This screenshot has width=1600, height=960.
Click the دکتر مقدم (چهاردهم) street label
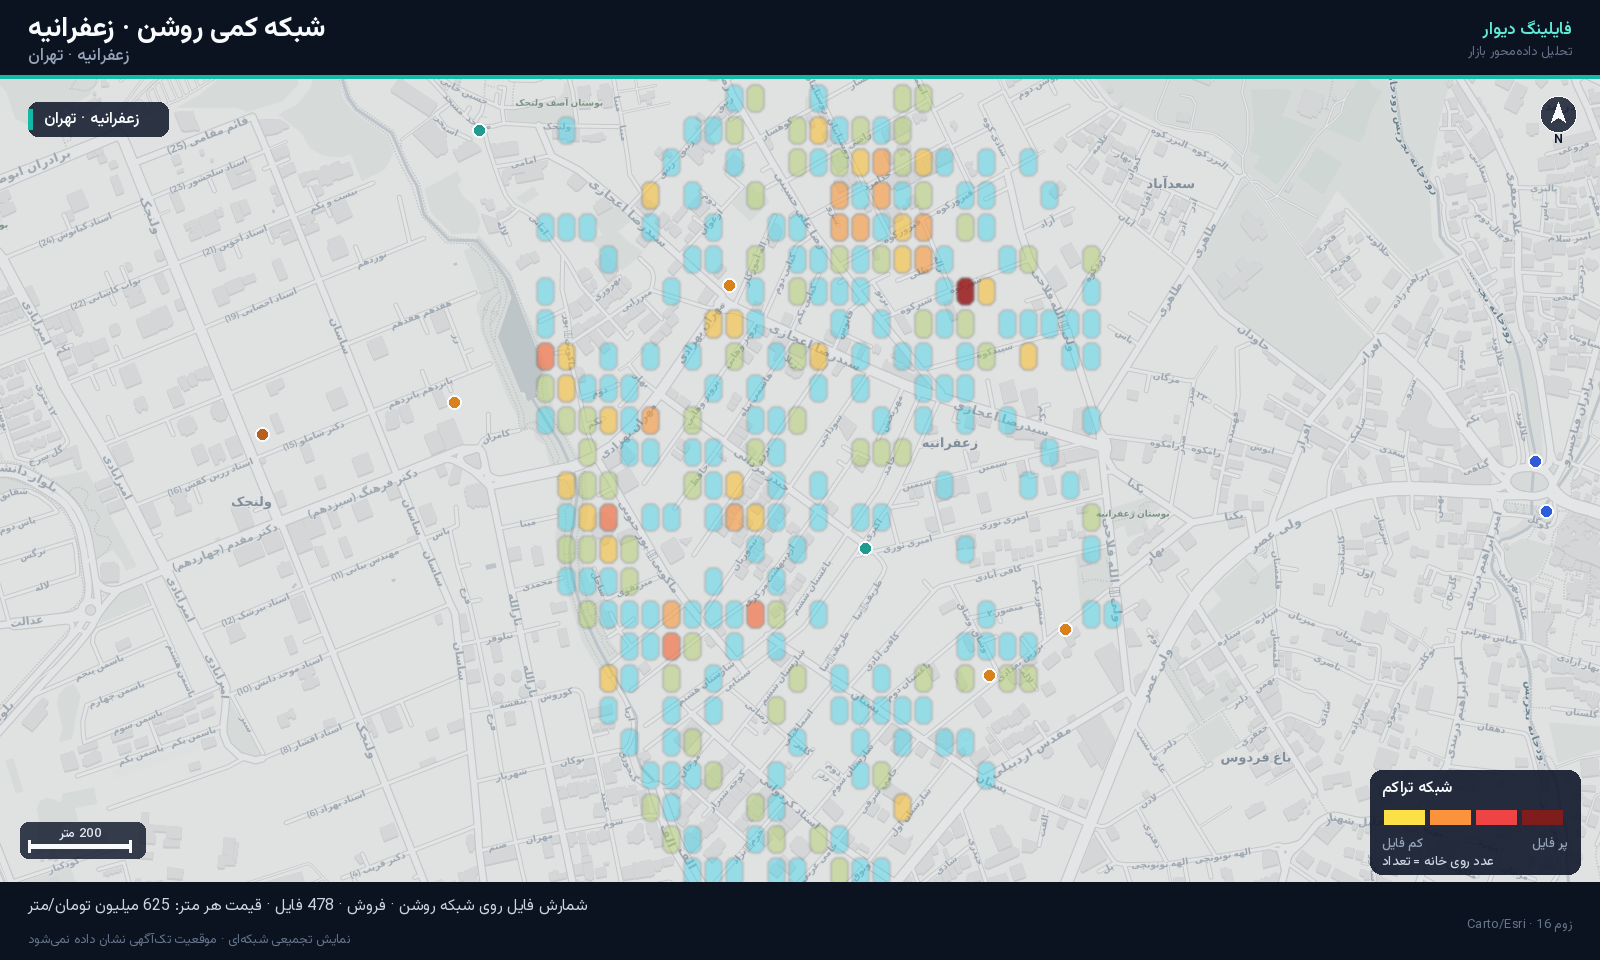[x=224, y=547]
